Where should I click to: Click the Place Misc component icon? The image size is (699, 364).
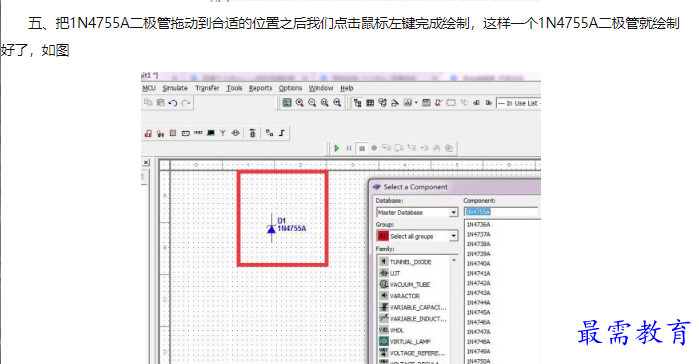pyautogui.click(x=198, y=133)
